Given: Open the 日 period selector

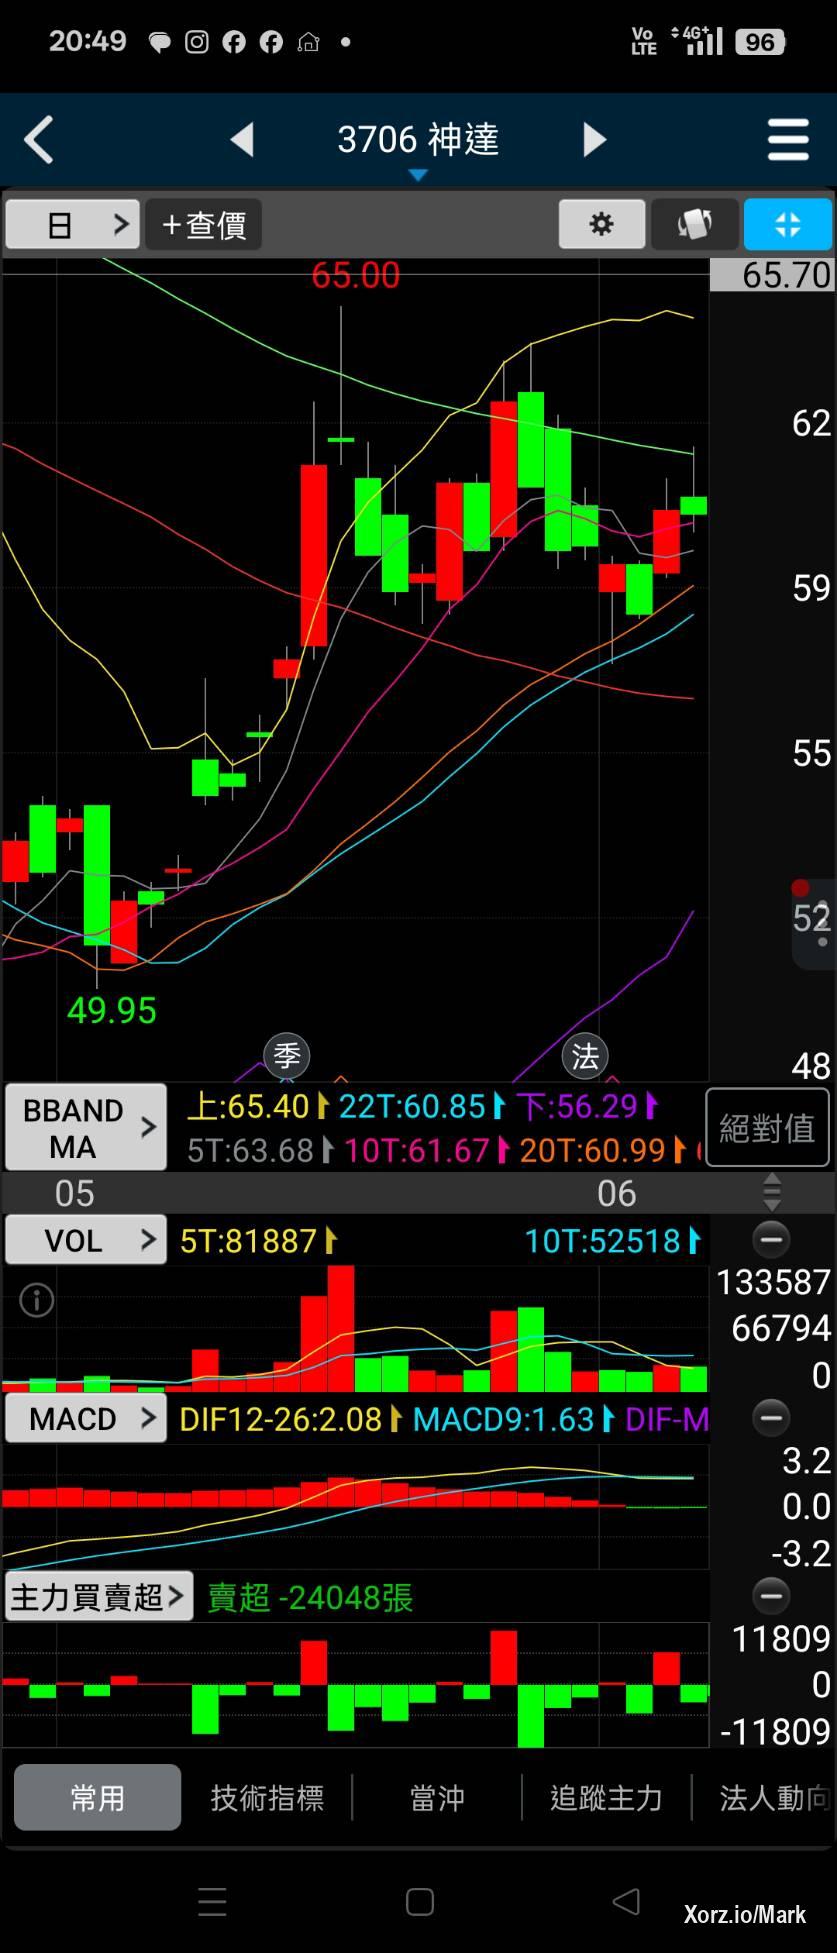Looking at the screenshot, I should [x=72, y=224].
